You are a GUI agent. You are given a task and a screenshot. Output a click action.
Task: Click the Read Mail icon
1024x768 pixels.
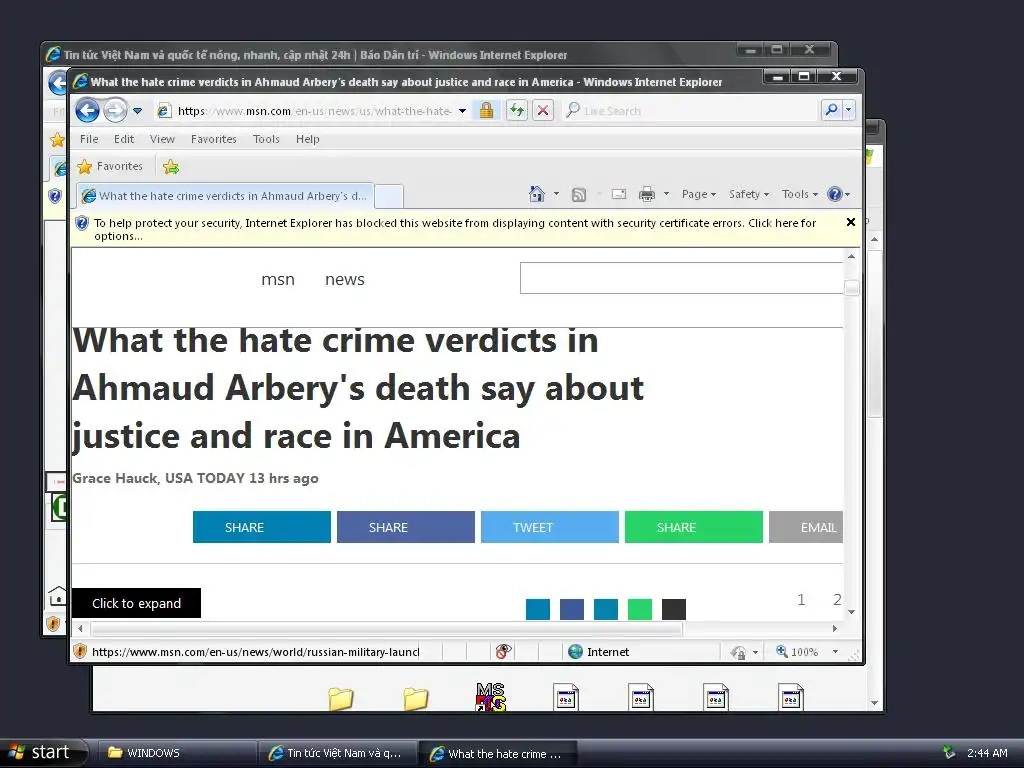pos(618,194)
